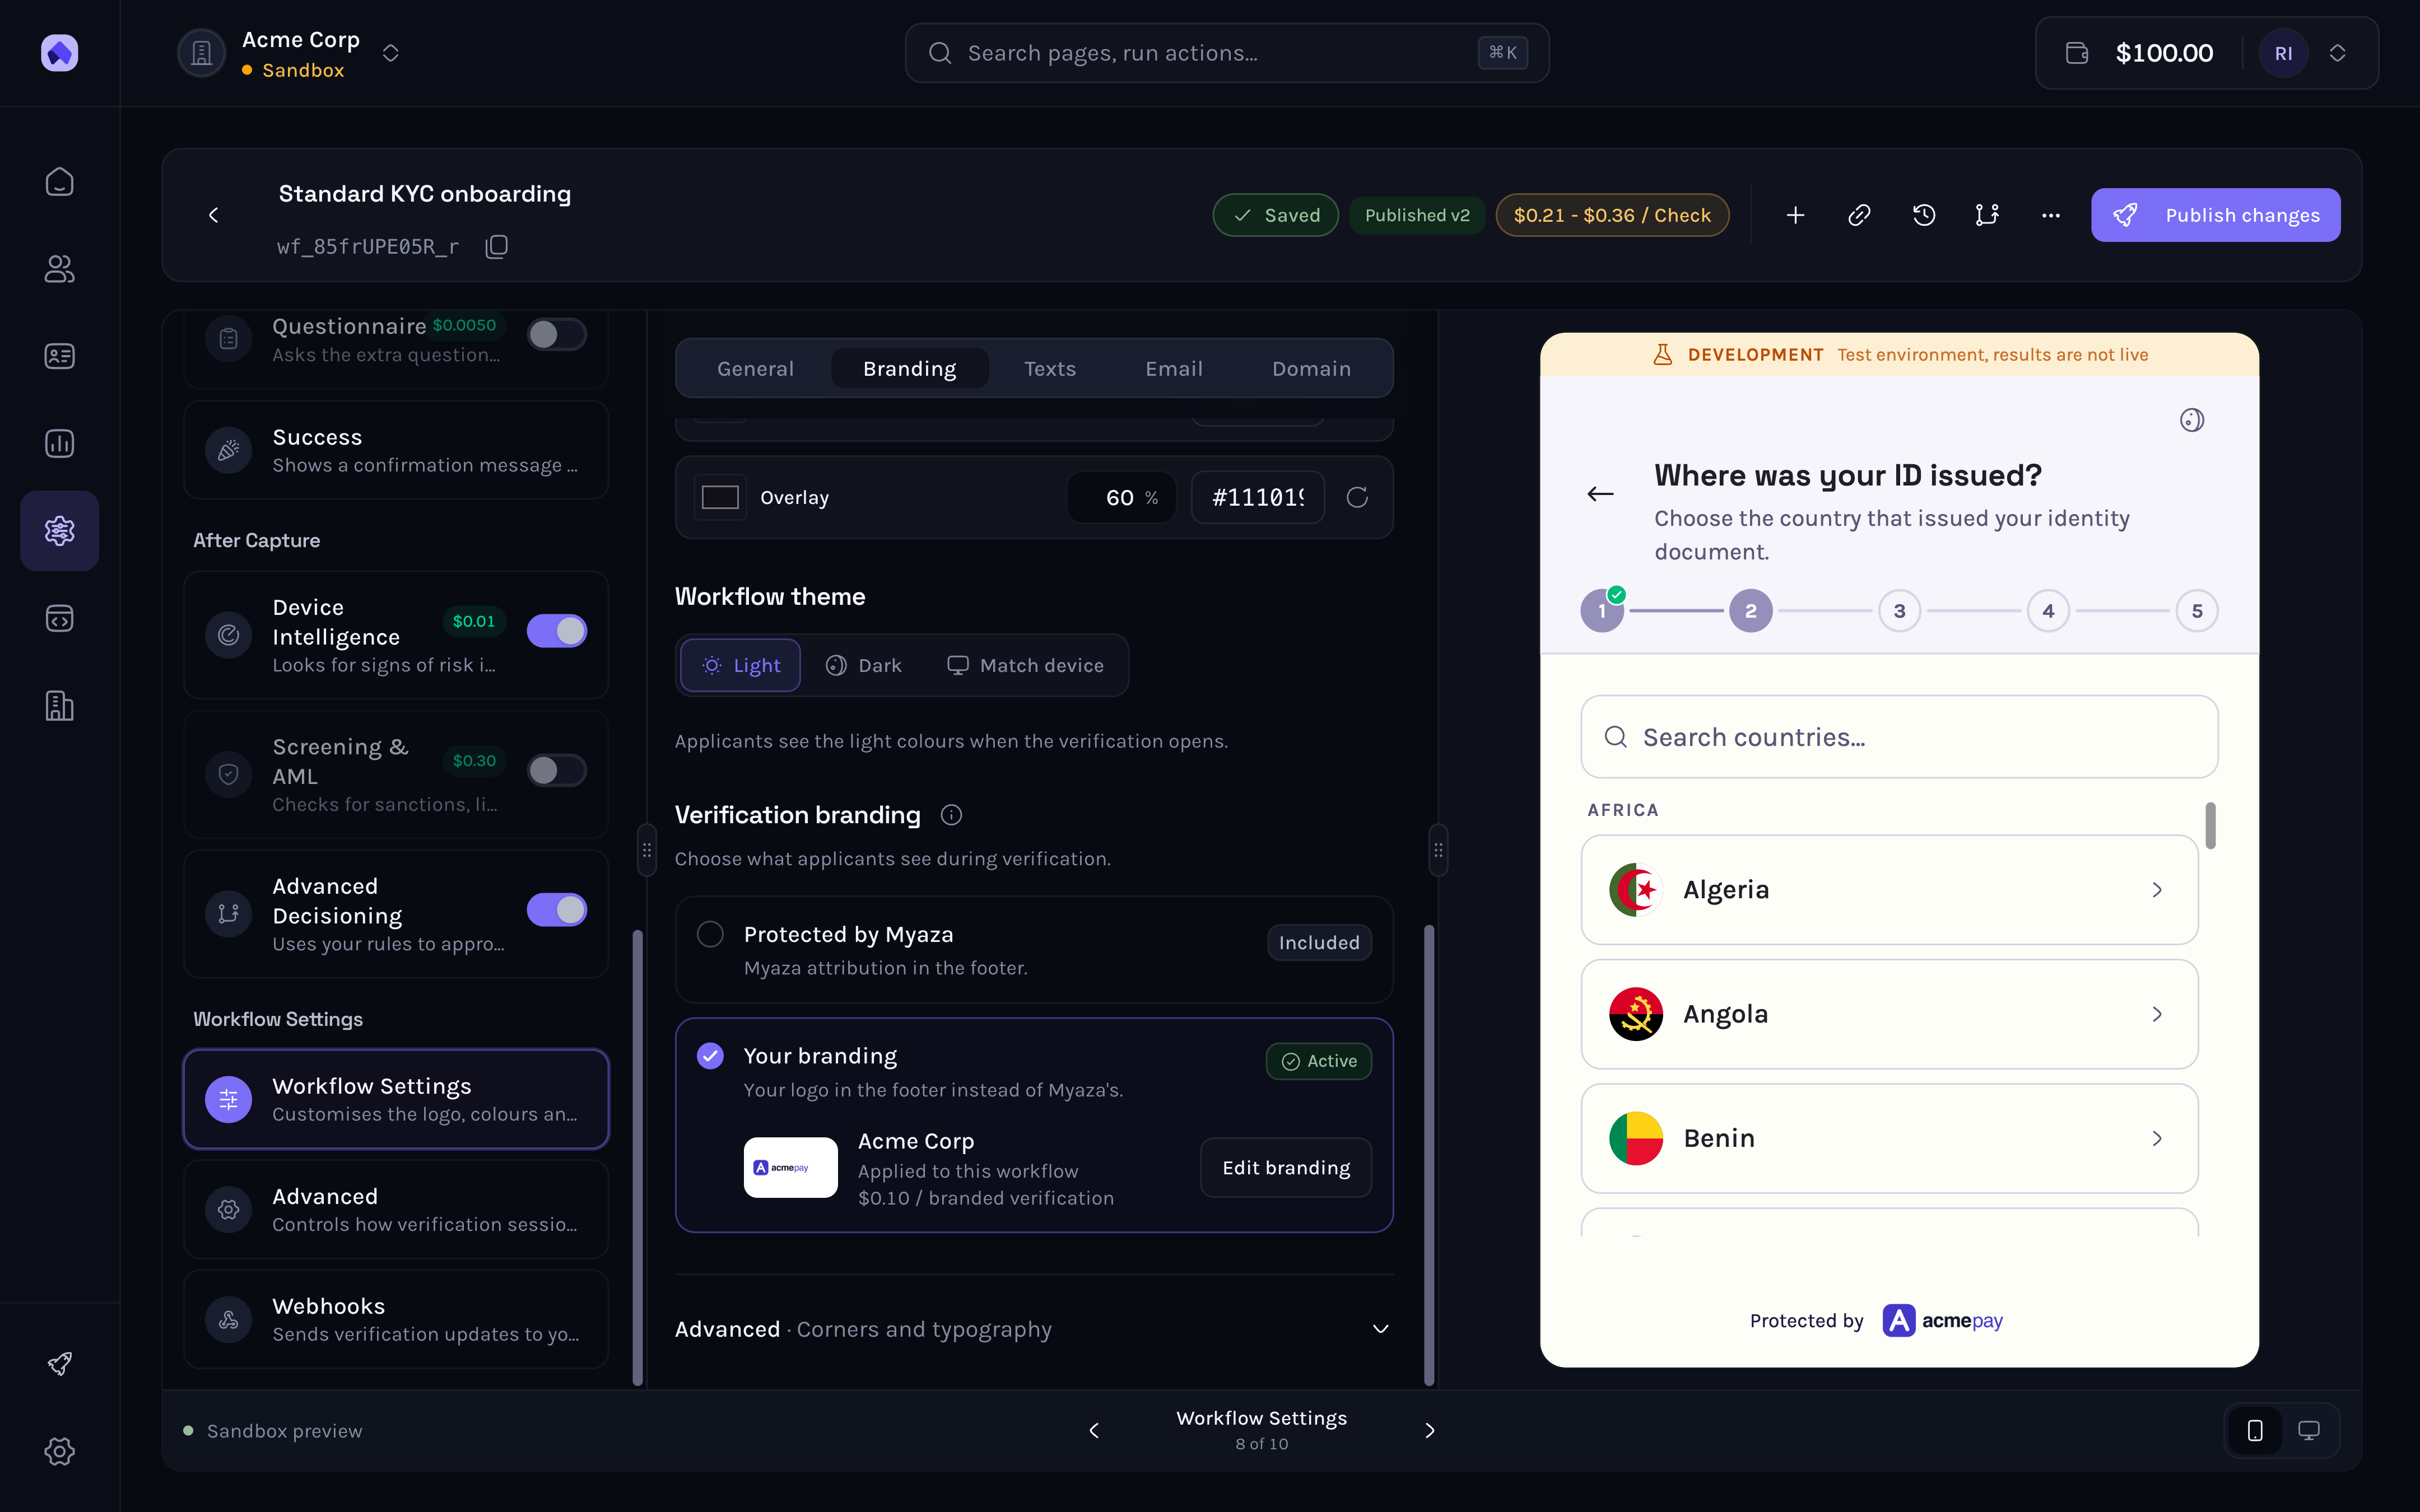The image size is (2420, 1512).
Task: Open the ID card icon in sidebar
Action: tap(60, 356)
